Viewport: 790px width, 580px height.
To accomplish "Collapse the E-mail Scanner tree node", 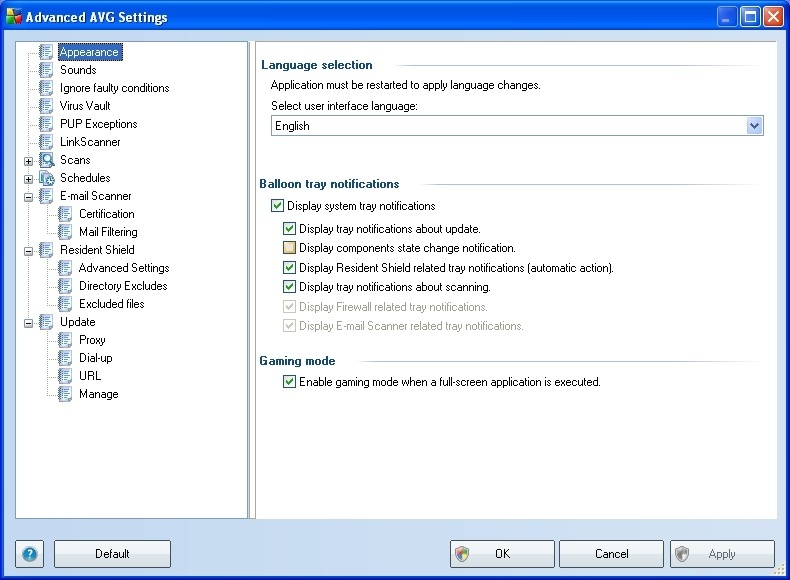I will tap(29, 197).
